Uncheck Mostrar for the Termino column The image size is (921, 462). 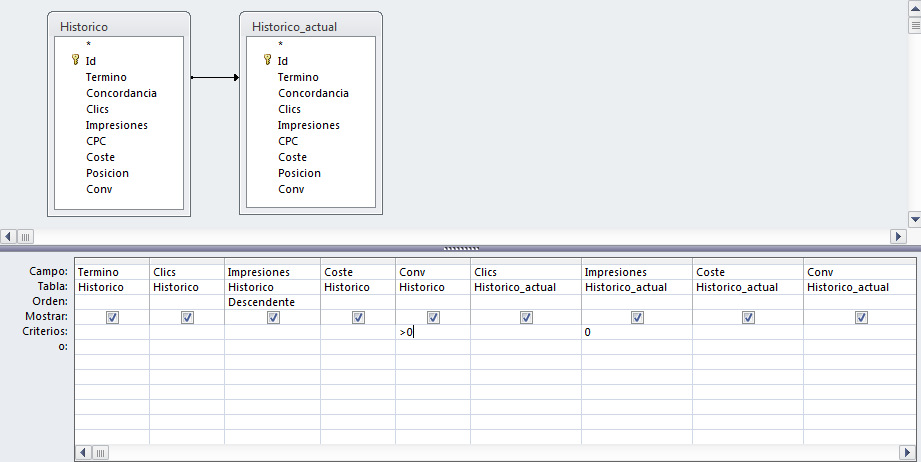[112, 317]
